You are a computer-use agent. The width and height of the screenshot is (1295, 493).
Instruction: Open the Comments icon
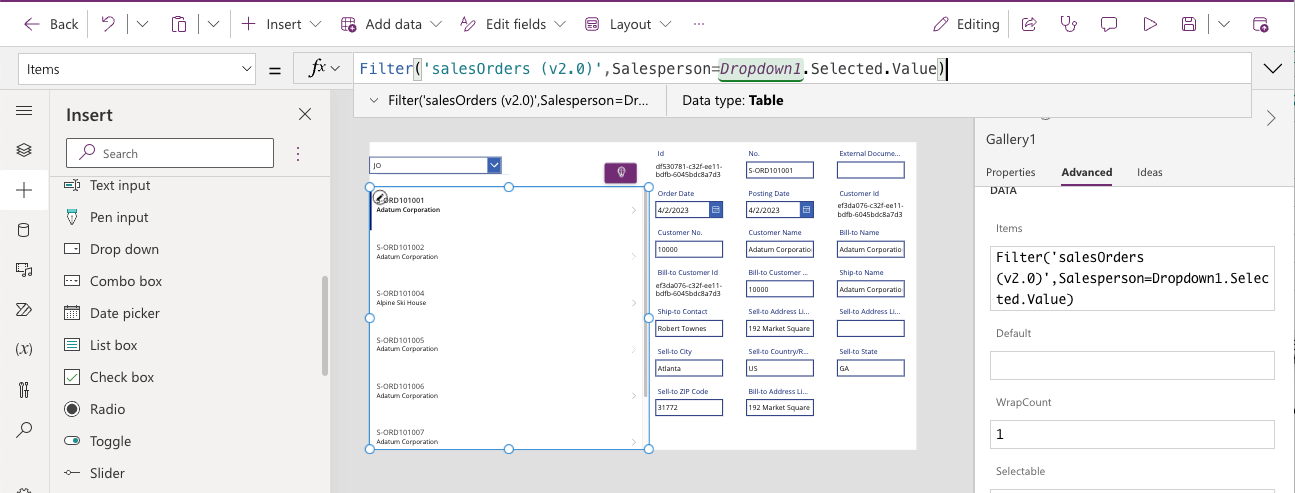[x=1109, y=24]
